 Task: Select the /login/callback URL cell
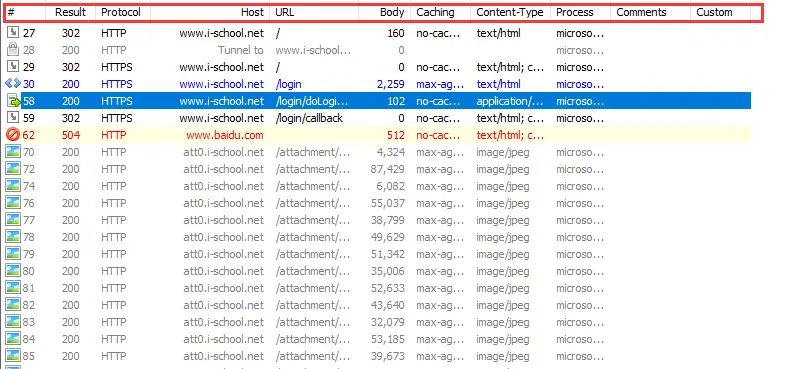click(x=309, y=118)
